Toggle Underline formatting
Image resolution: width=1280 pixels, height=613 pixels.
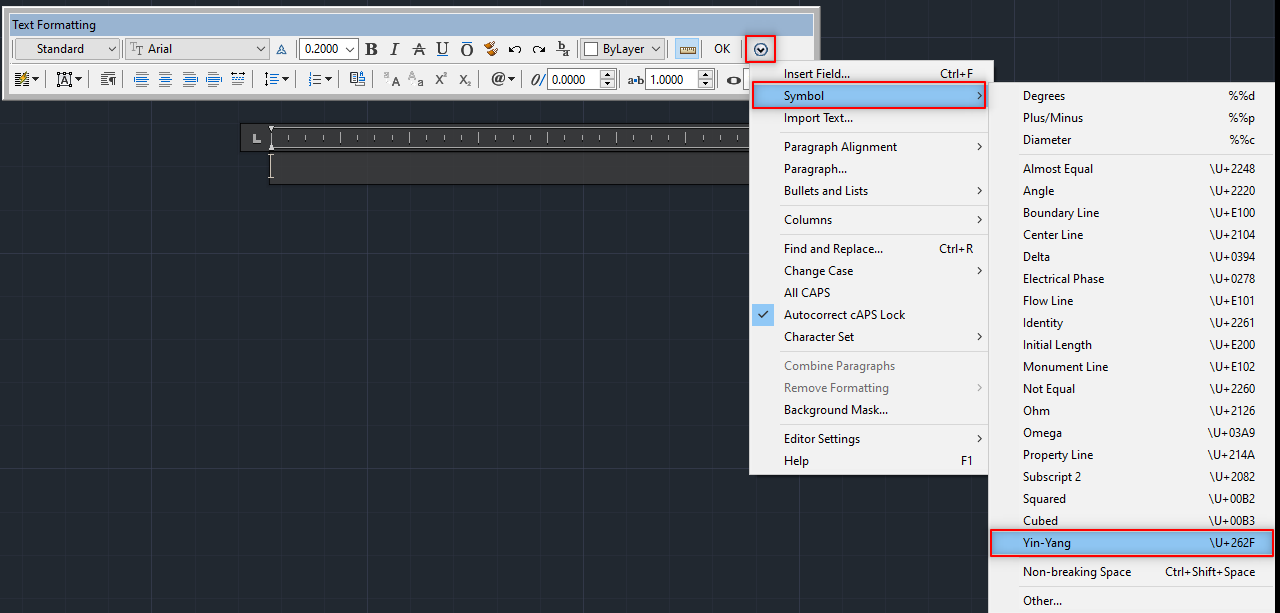[x=442, y=49]
